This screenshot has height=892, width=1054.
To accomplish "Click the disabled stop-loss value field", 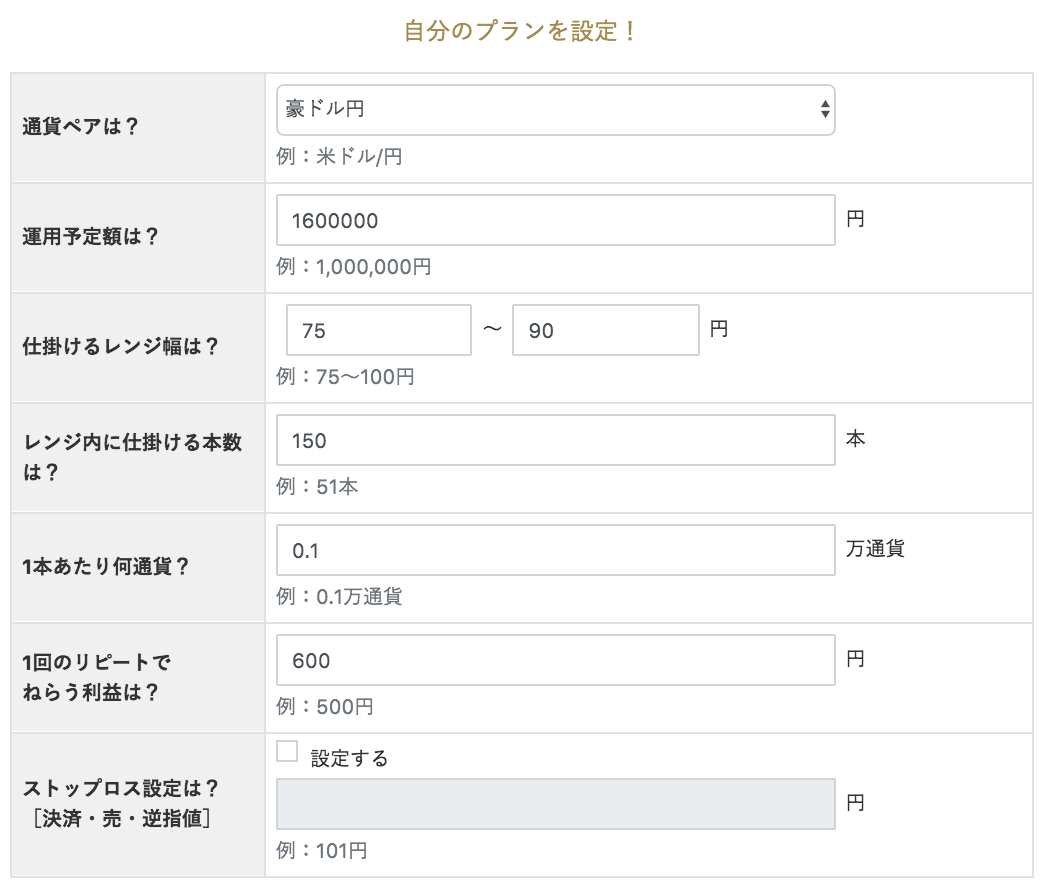I will (x=555, y=804).
